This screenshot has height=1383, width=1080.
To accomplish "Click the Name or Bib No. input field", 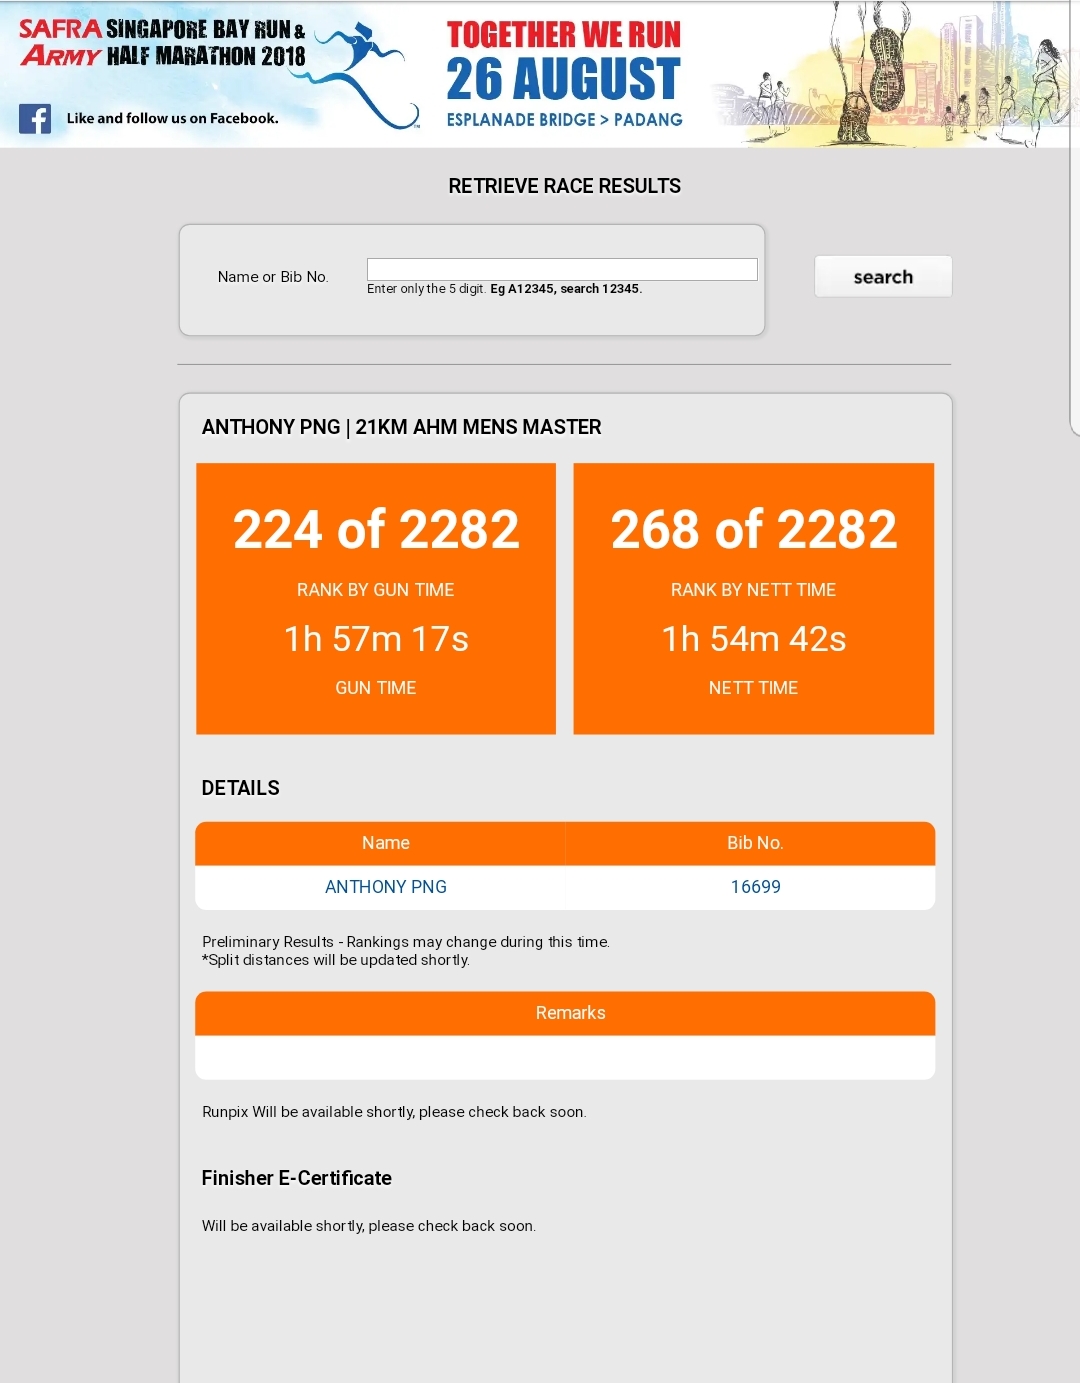I will tap(562, 269).
